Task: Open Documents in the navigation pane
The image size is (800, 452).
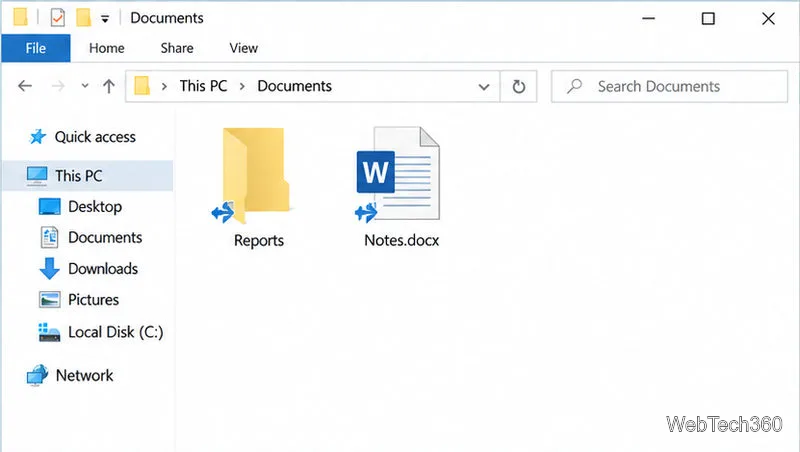Action: pos(105,238)
